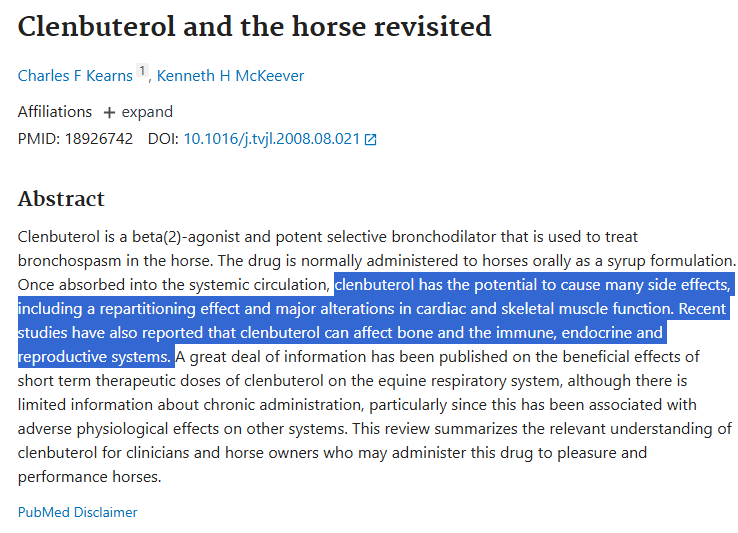Click the 'Clenbuterol and the horse revisited' title
This screenshot has height=533, width=738.
point(255,26)
